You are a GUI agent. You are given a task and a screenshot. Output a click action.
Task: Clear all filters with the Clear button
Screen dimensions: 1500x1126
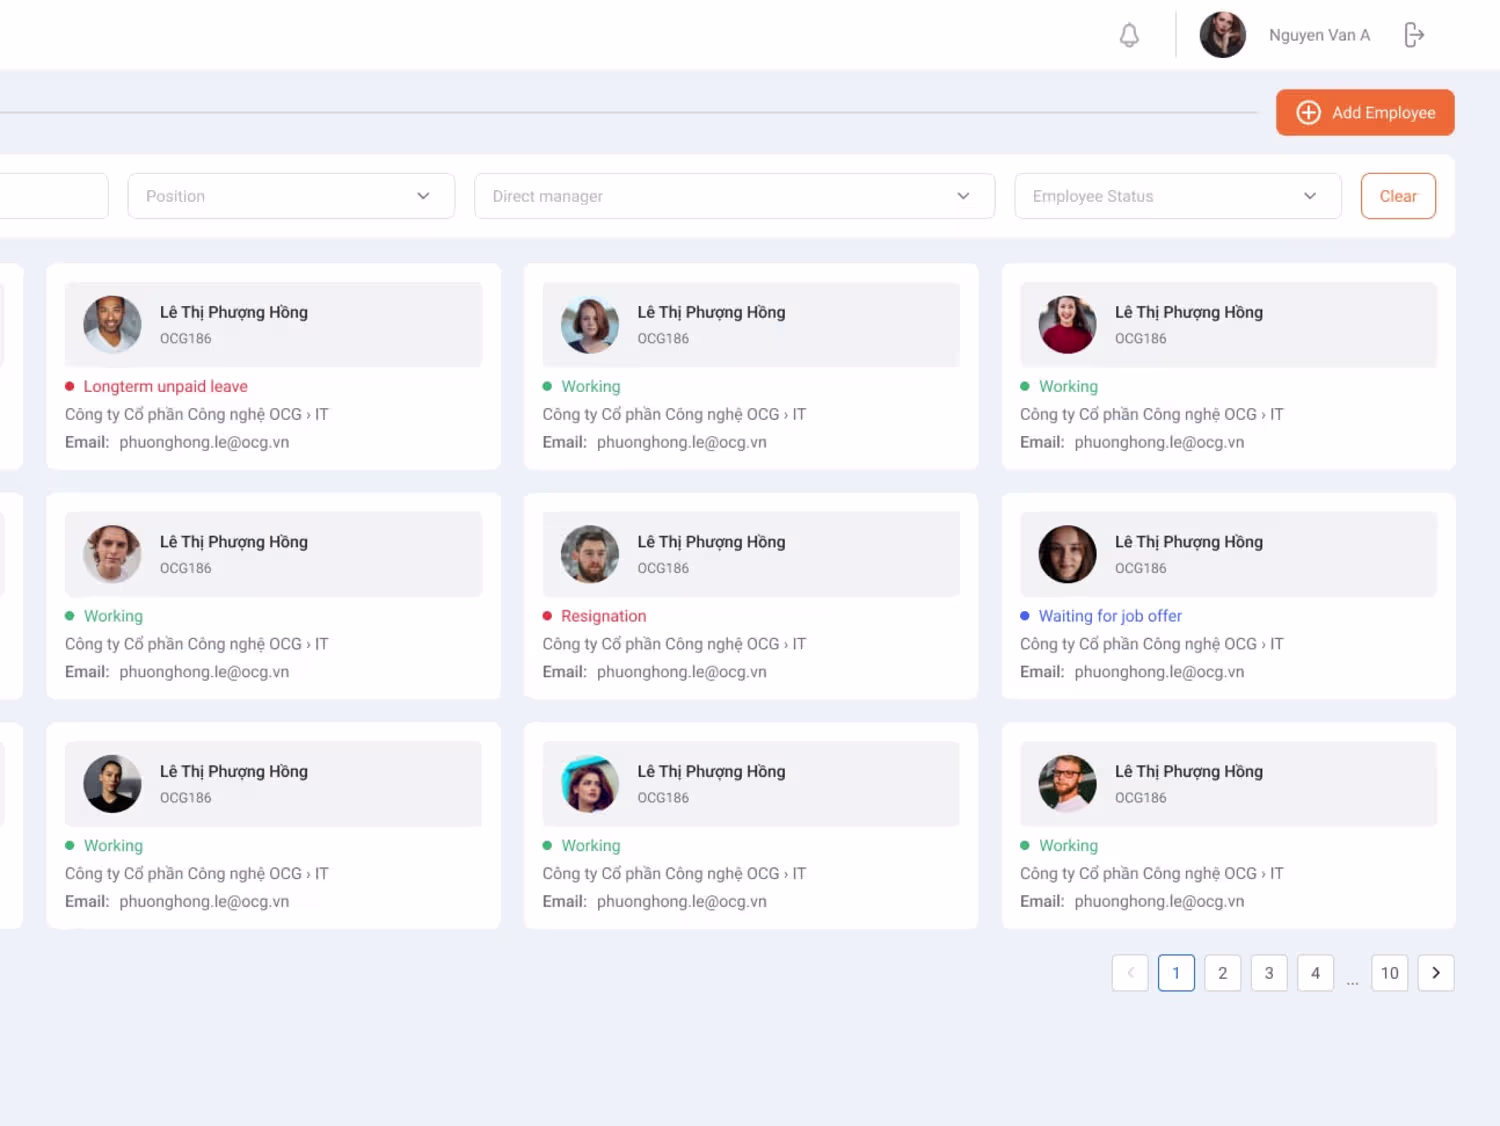click(1398, 196)
